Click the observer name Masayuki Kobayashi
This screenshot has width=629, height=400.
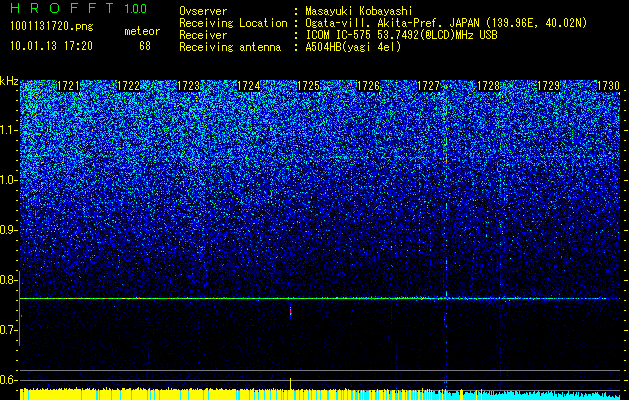[x=359, y=11]
